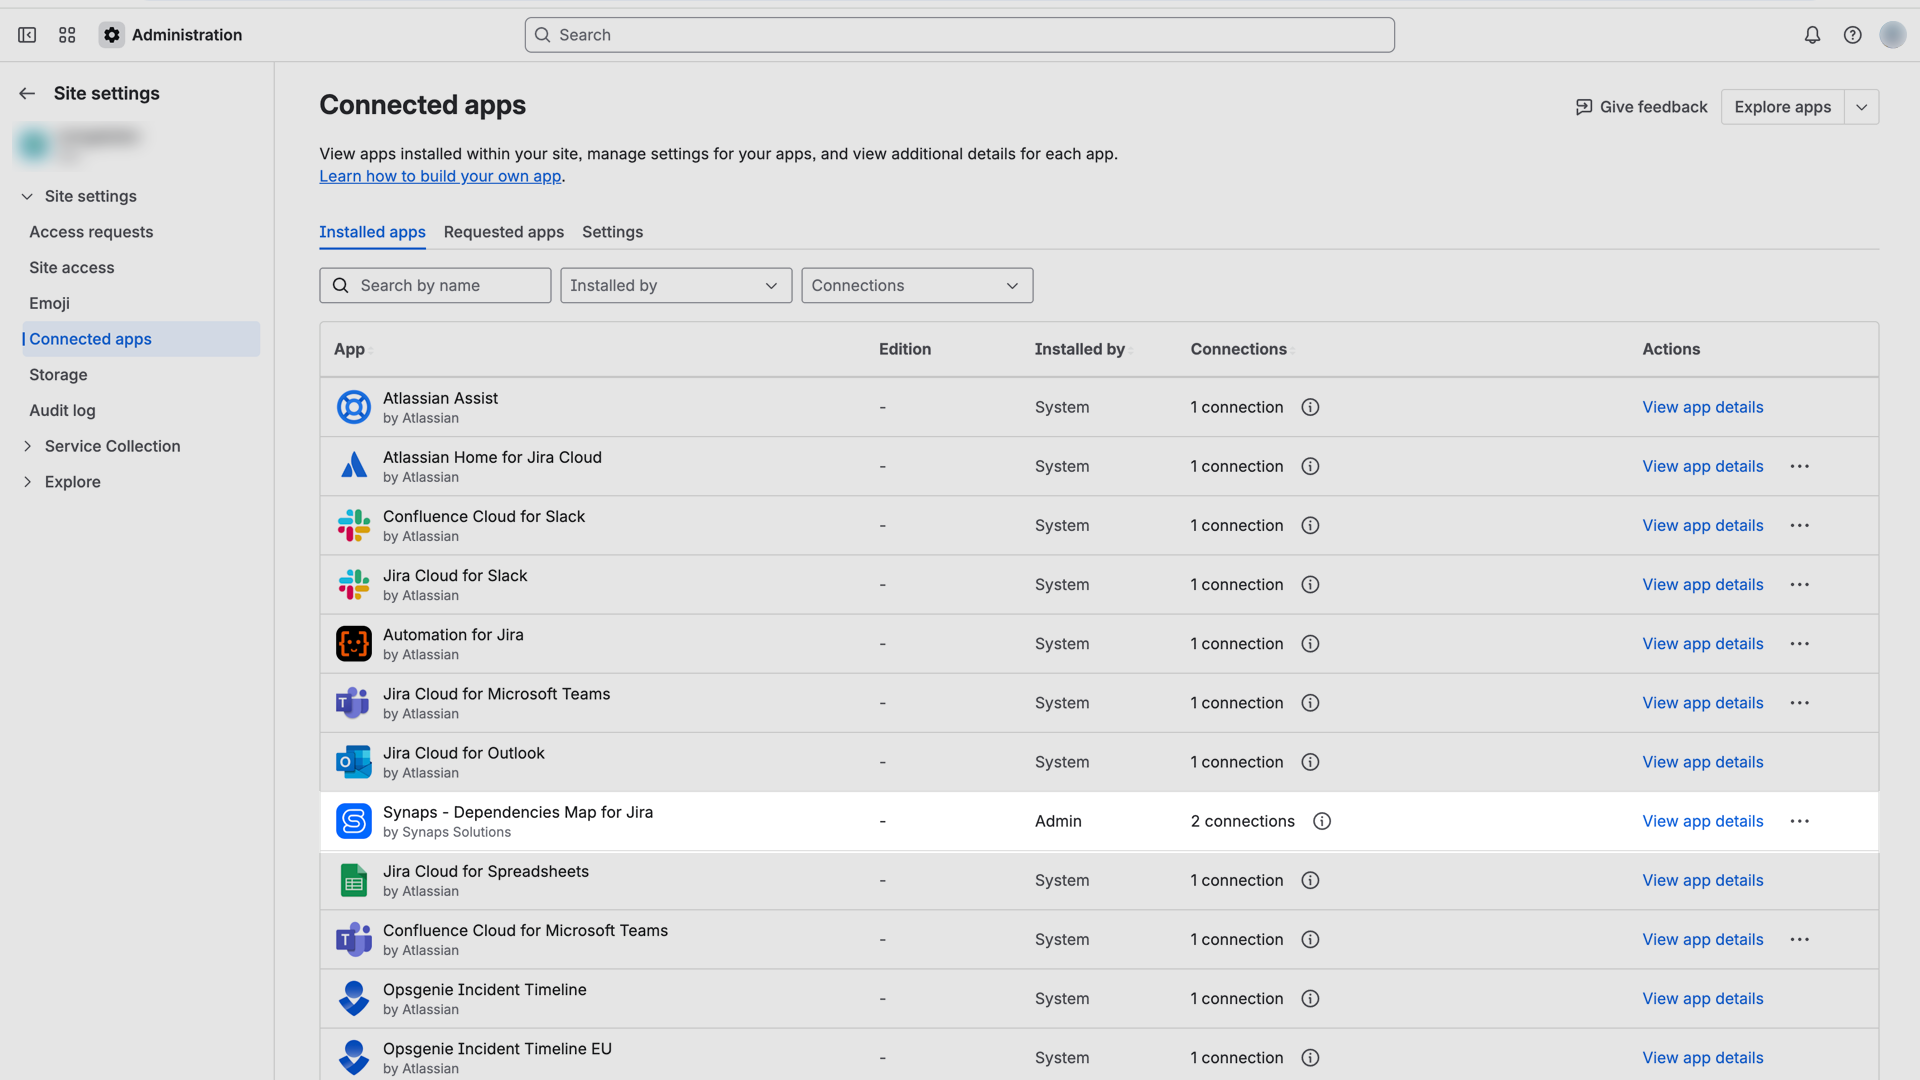
Task: Show connection info for Synaps Dependencies Map
Action: tap(1321, 821)
